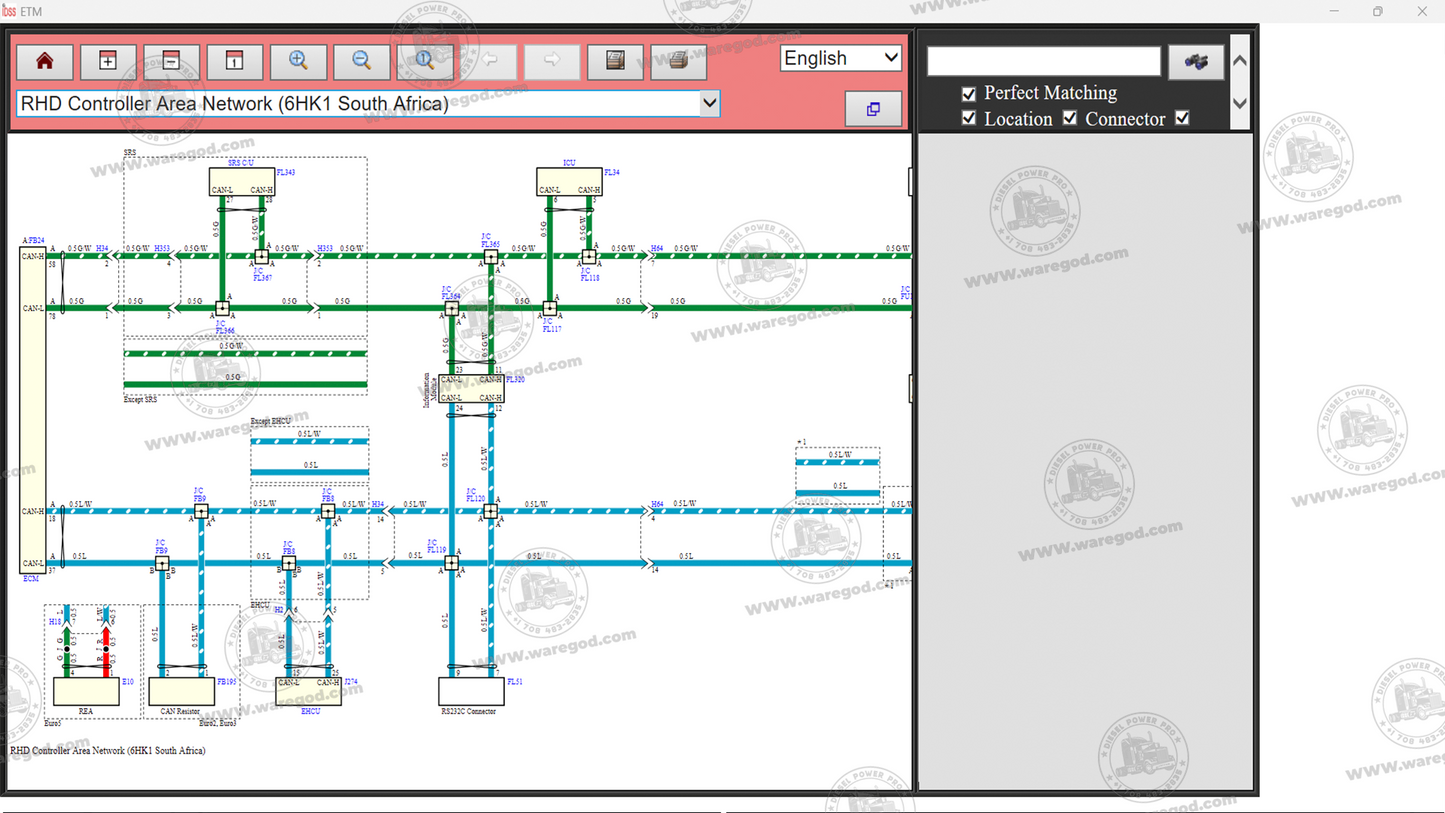This screenshot has width=1445, height=813.
Task: Click the document list icon beside print
Action: point(615,62)
